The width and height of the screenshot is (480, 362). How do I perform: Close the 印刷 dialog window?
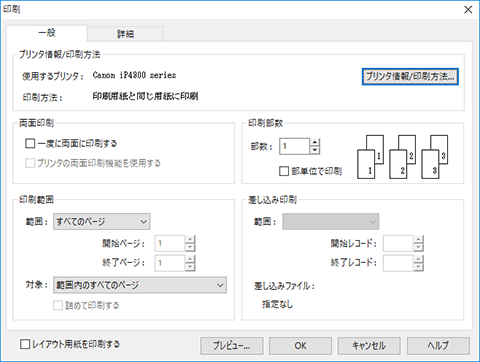(468, 10)
